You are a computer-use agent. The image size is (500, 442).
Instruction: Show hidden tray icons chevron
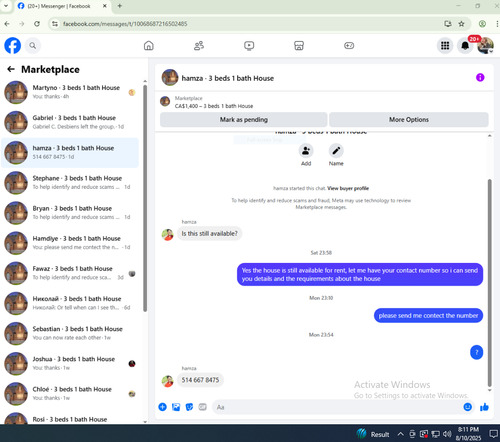(401, 434)
